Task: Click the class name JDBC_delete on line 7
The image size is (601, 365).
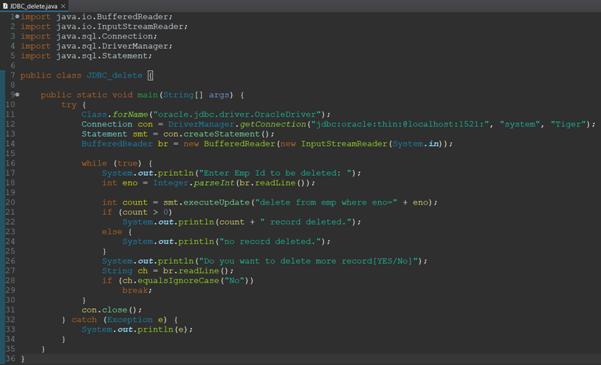Action: click(115, 75)
